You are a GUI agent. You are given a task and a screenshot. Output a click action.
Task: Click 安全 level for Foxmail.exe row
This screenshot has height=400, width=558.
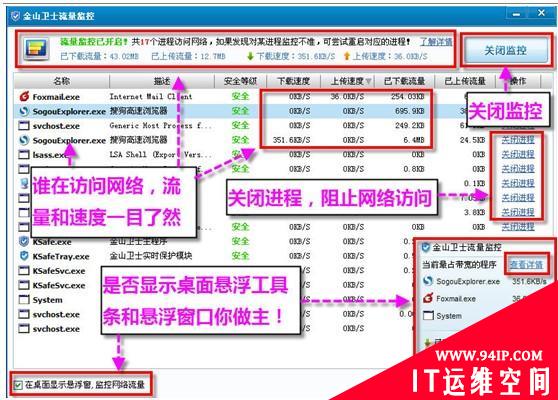point(240,96)
